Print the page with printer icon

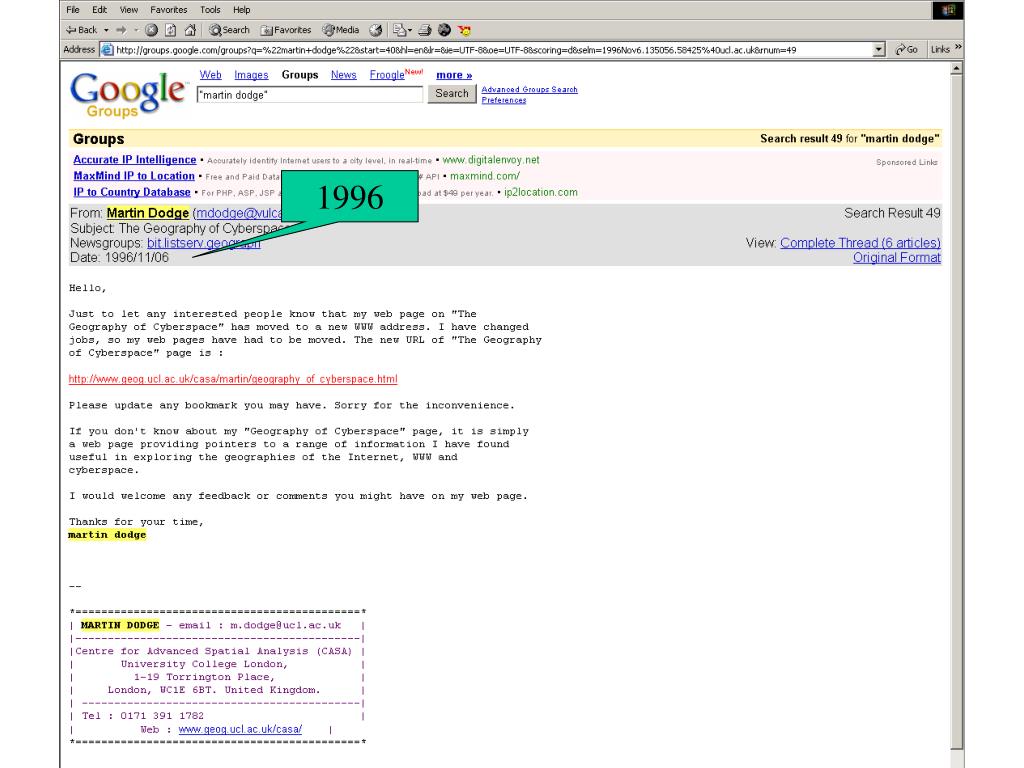click(x=424, y=30)
